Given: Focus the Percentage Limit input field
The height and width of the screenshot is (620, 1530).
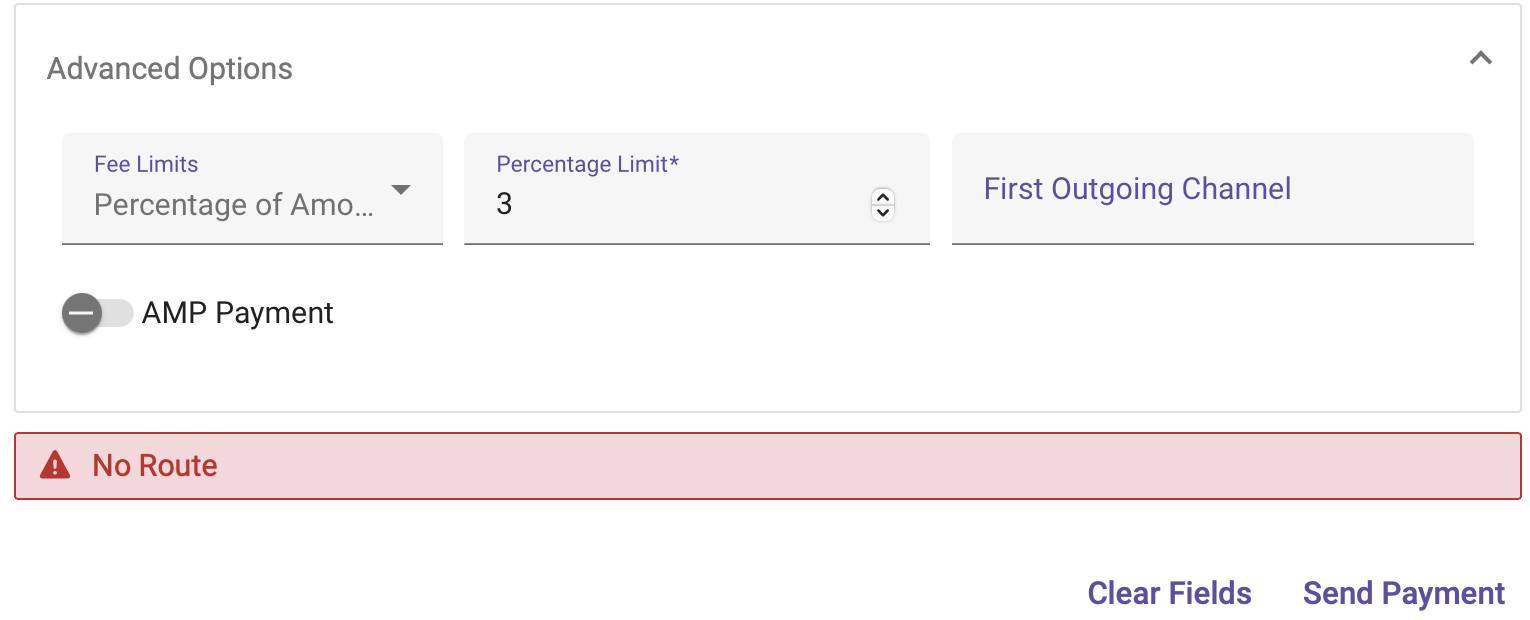Looking at the screenshot, I should coord(680,204).
